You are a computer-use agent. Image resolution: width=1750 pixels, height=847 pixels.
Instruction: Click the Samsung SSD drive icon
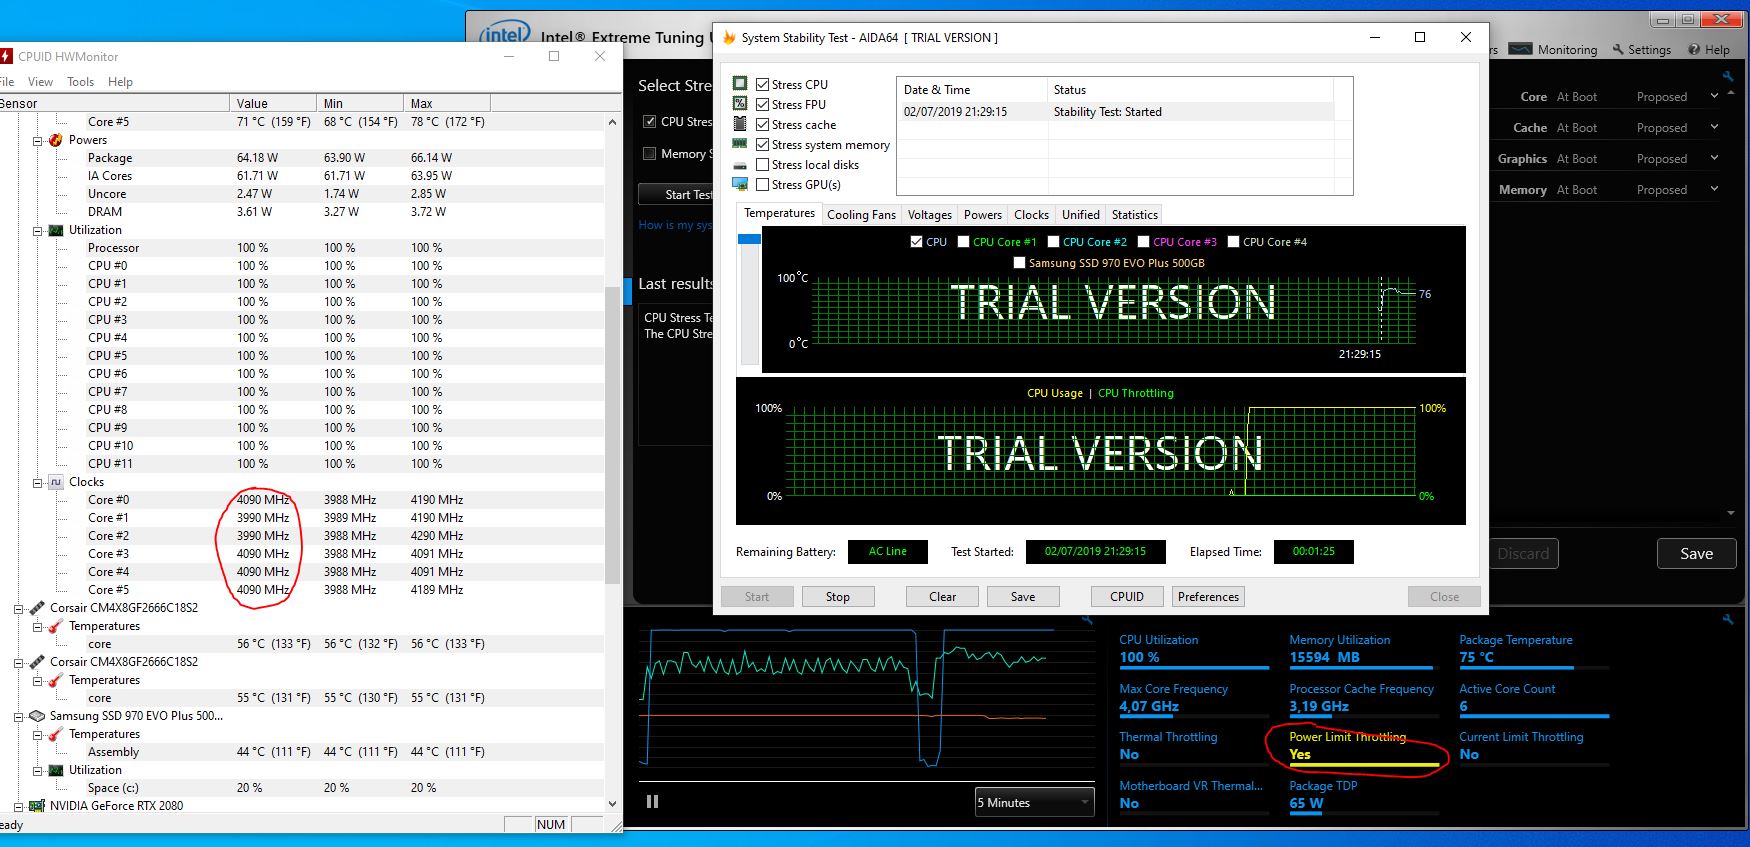coord(37,716)
